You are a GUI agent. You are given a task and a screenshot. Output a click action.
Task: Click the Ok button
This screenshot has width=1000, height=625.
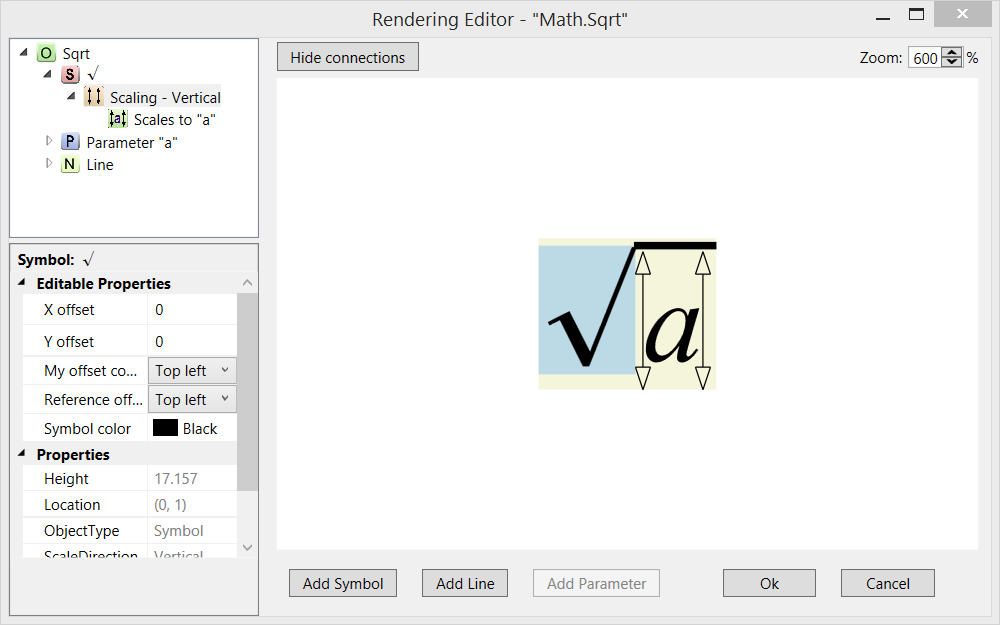769,583
